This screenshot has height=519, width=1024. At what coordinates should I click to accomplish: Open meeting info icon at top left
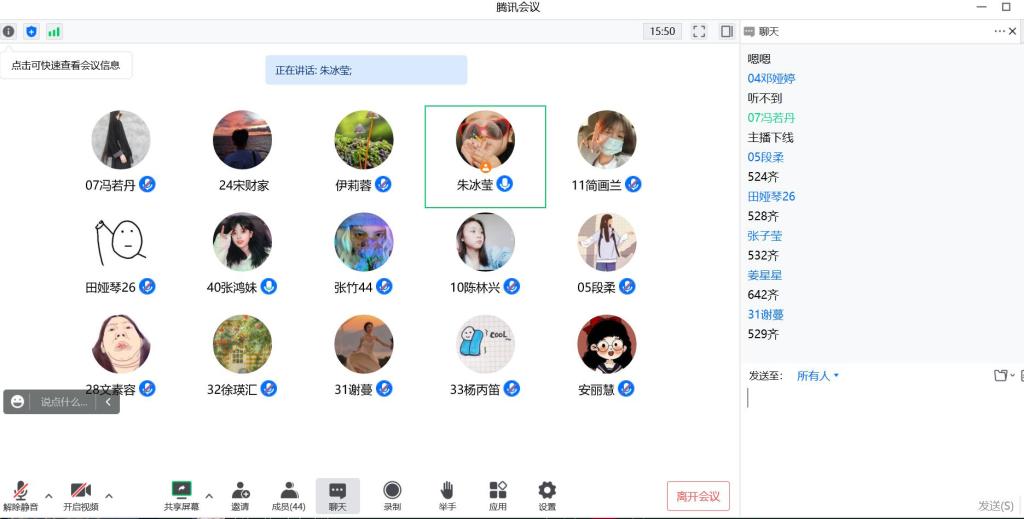(x=9, y=31)
